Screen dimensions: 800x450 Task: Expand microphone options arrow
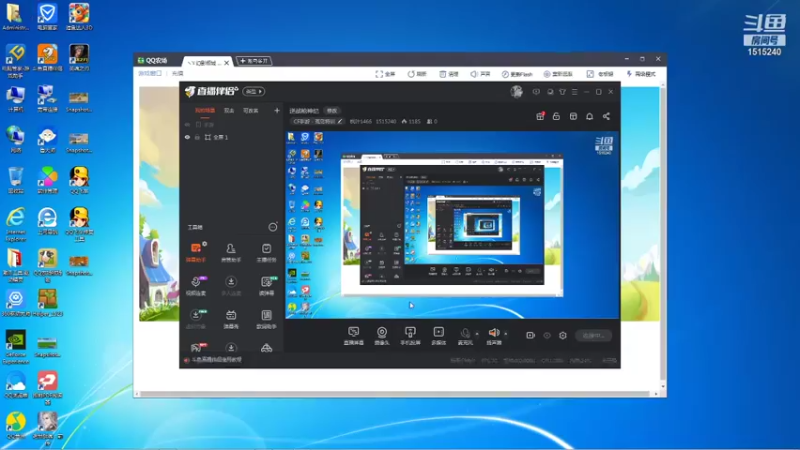(x=477, y=334)
